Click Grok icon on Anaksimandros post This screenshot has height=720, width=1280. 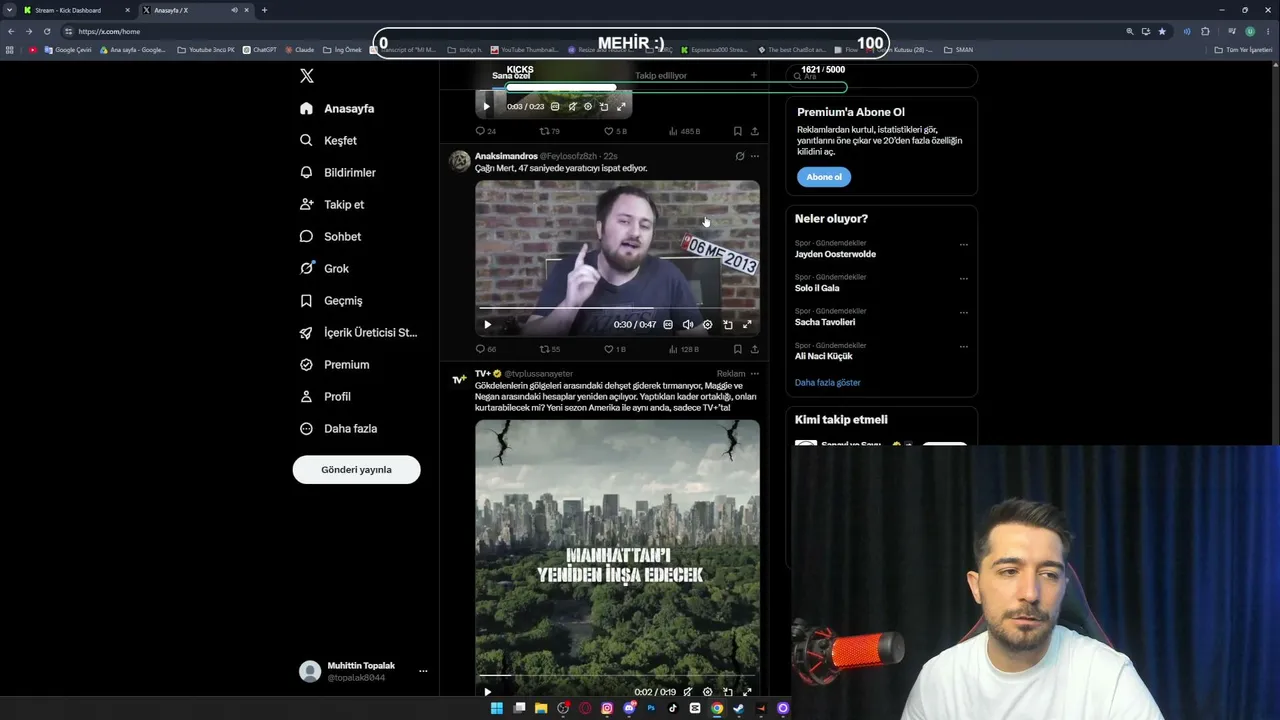(740, 156)
